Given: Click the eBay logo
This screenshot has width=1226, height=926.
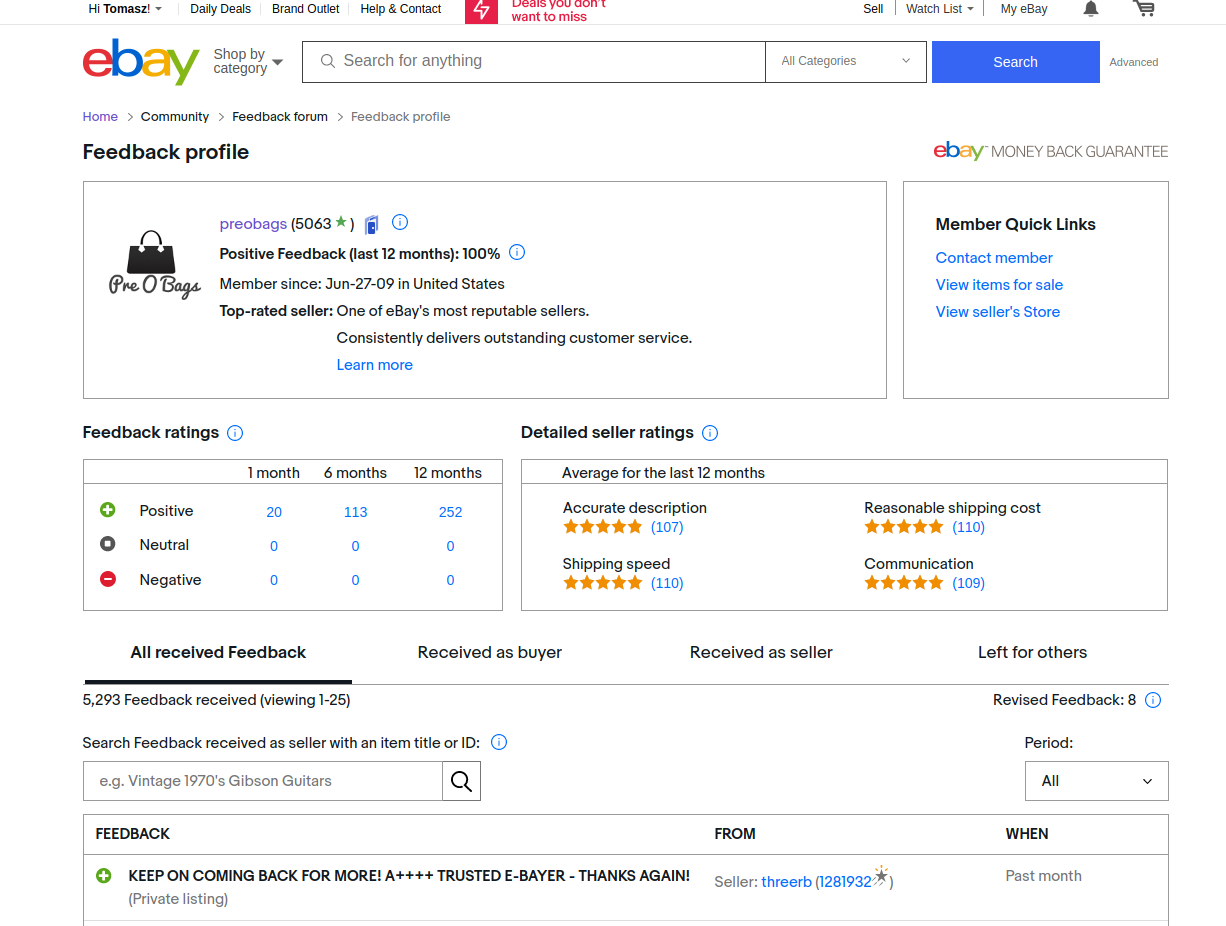Looking at the screenshot, I should click(141, 61).
